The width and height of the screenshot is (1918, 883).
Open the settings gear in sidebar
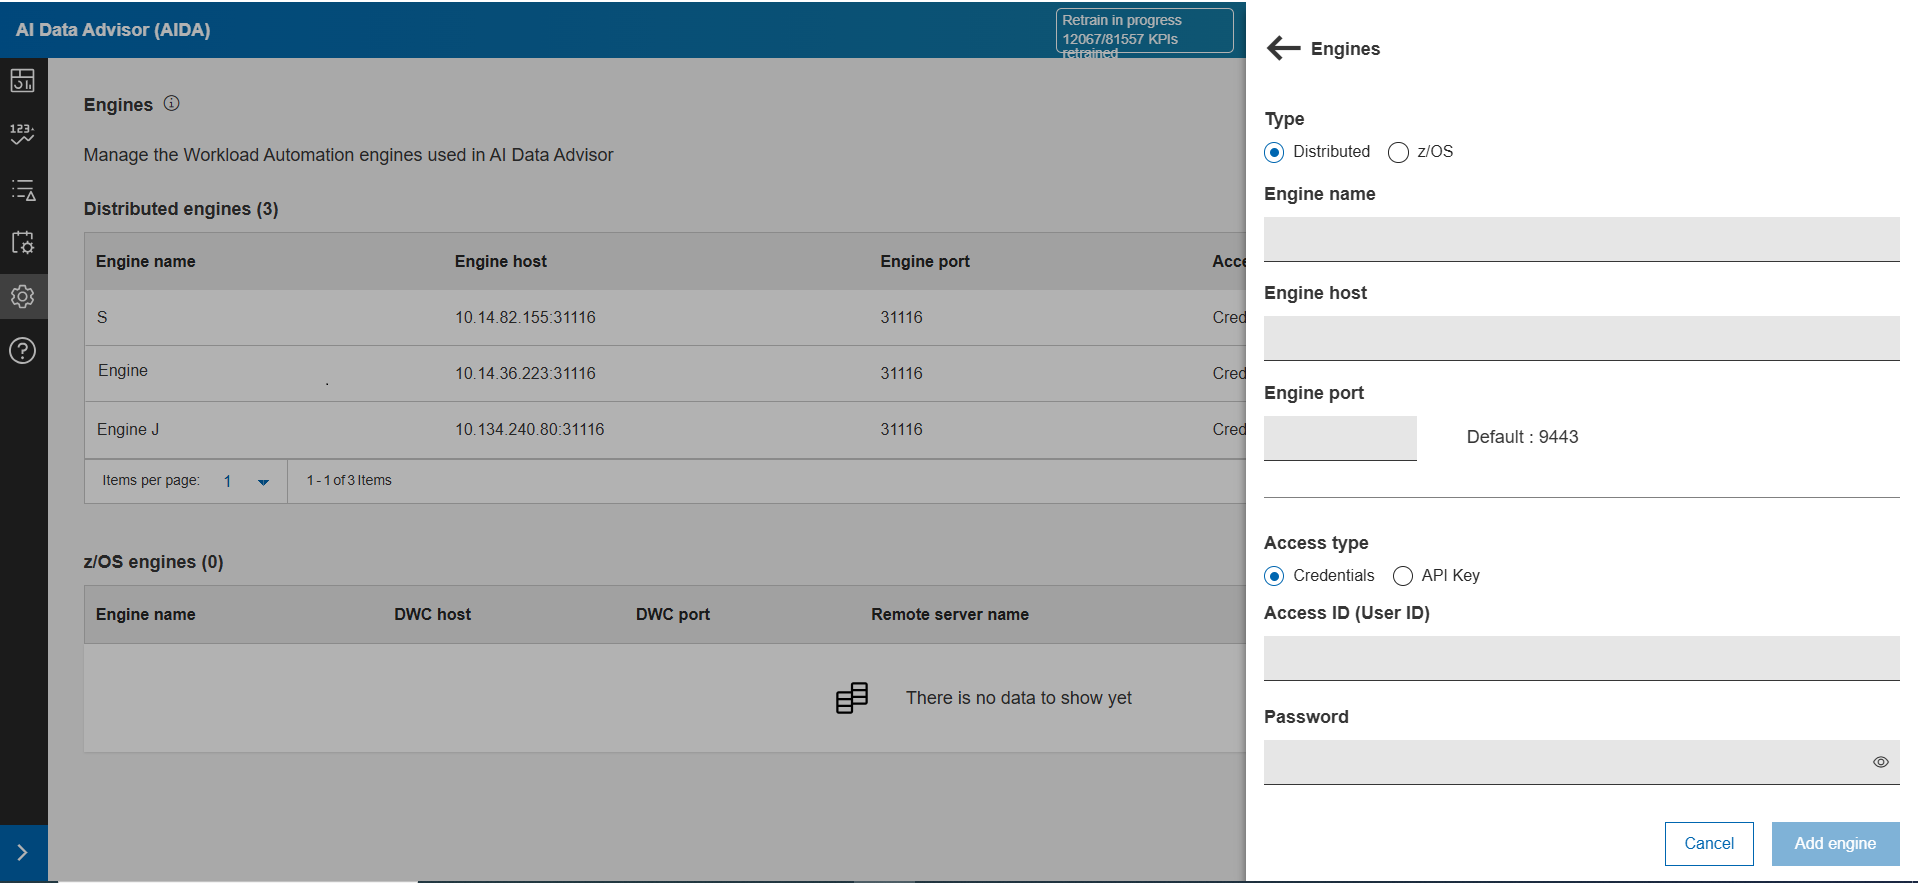[x=23, y=297]
